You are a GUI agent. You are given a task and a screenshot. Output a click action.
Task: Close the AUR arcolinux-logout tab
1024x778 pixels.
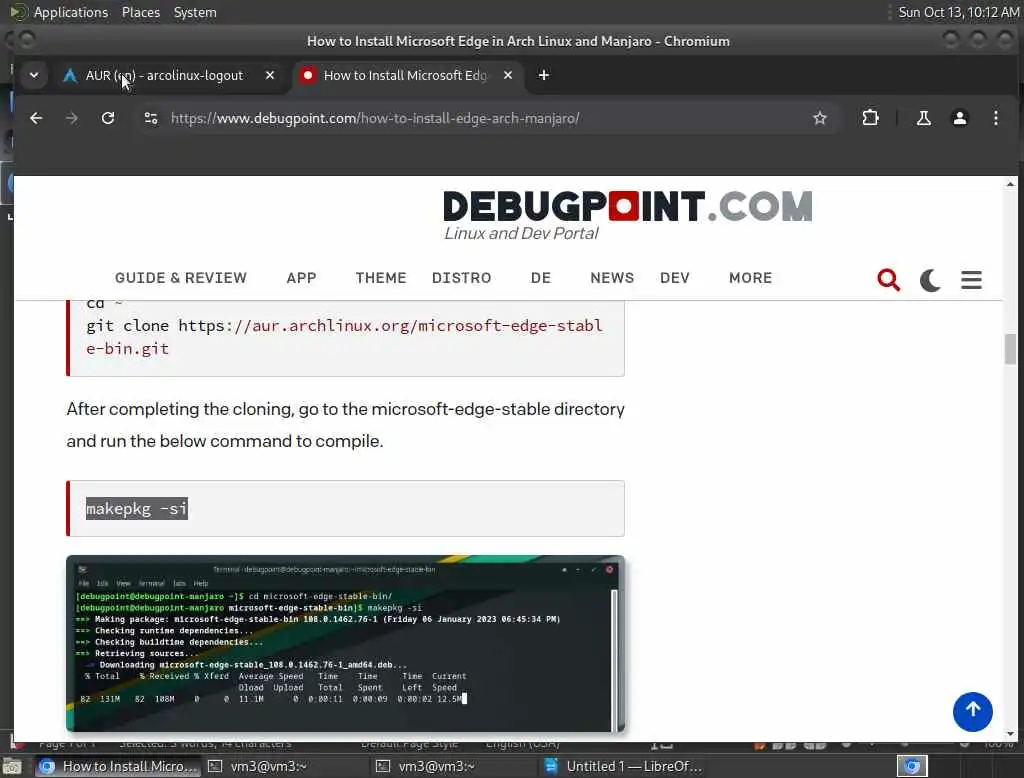click(270, 75)
